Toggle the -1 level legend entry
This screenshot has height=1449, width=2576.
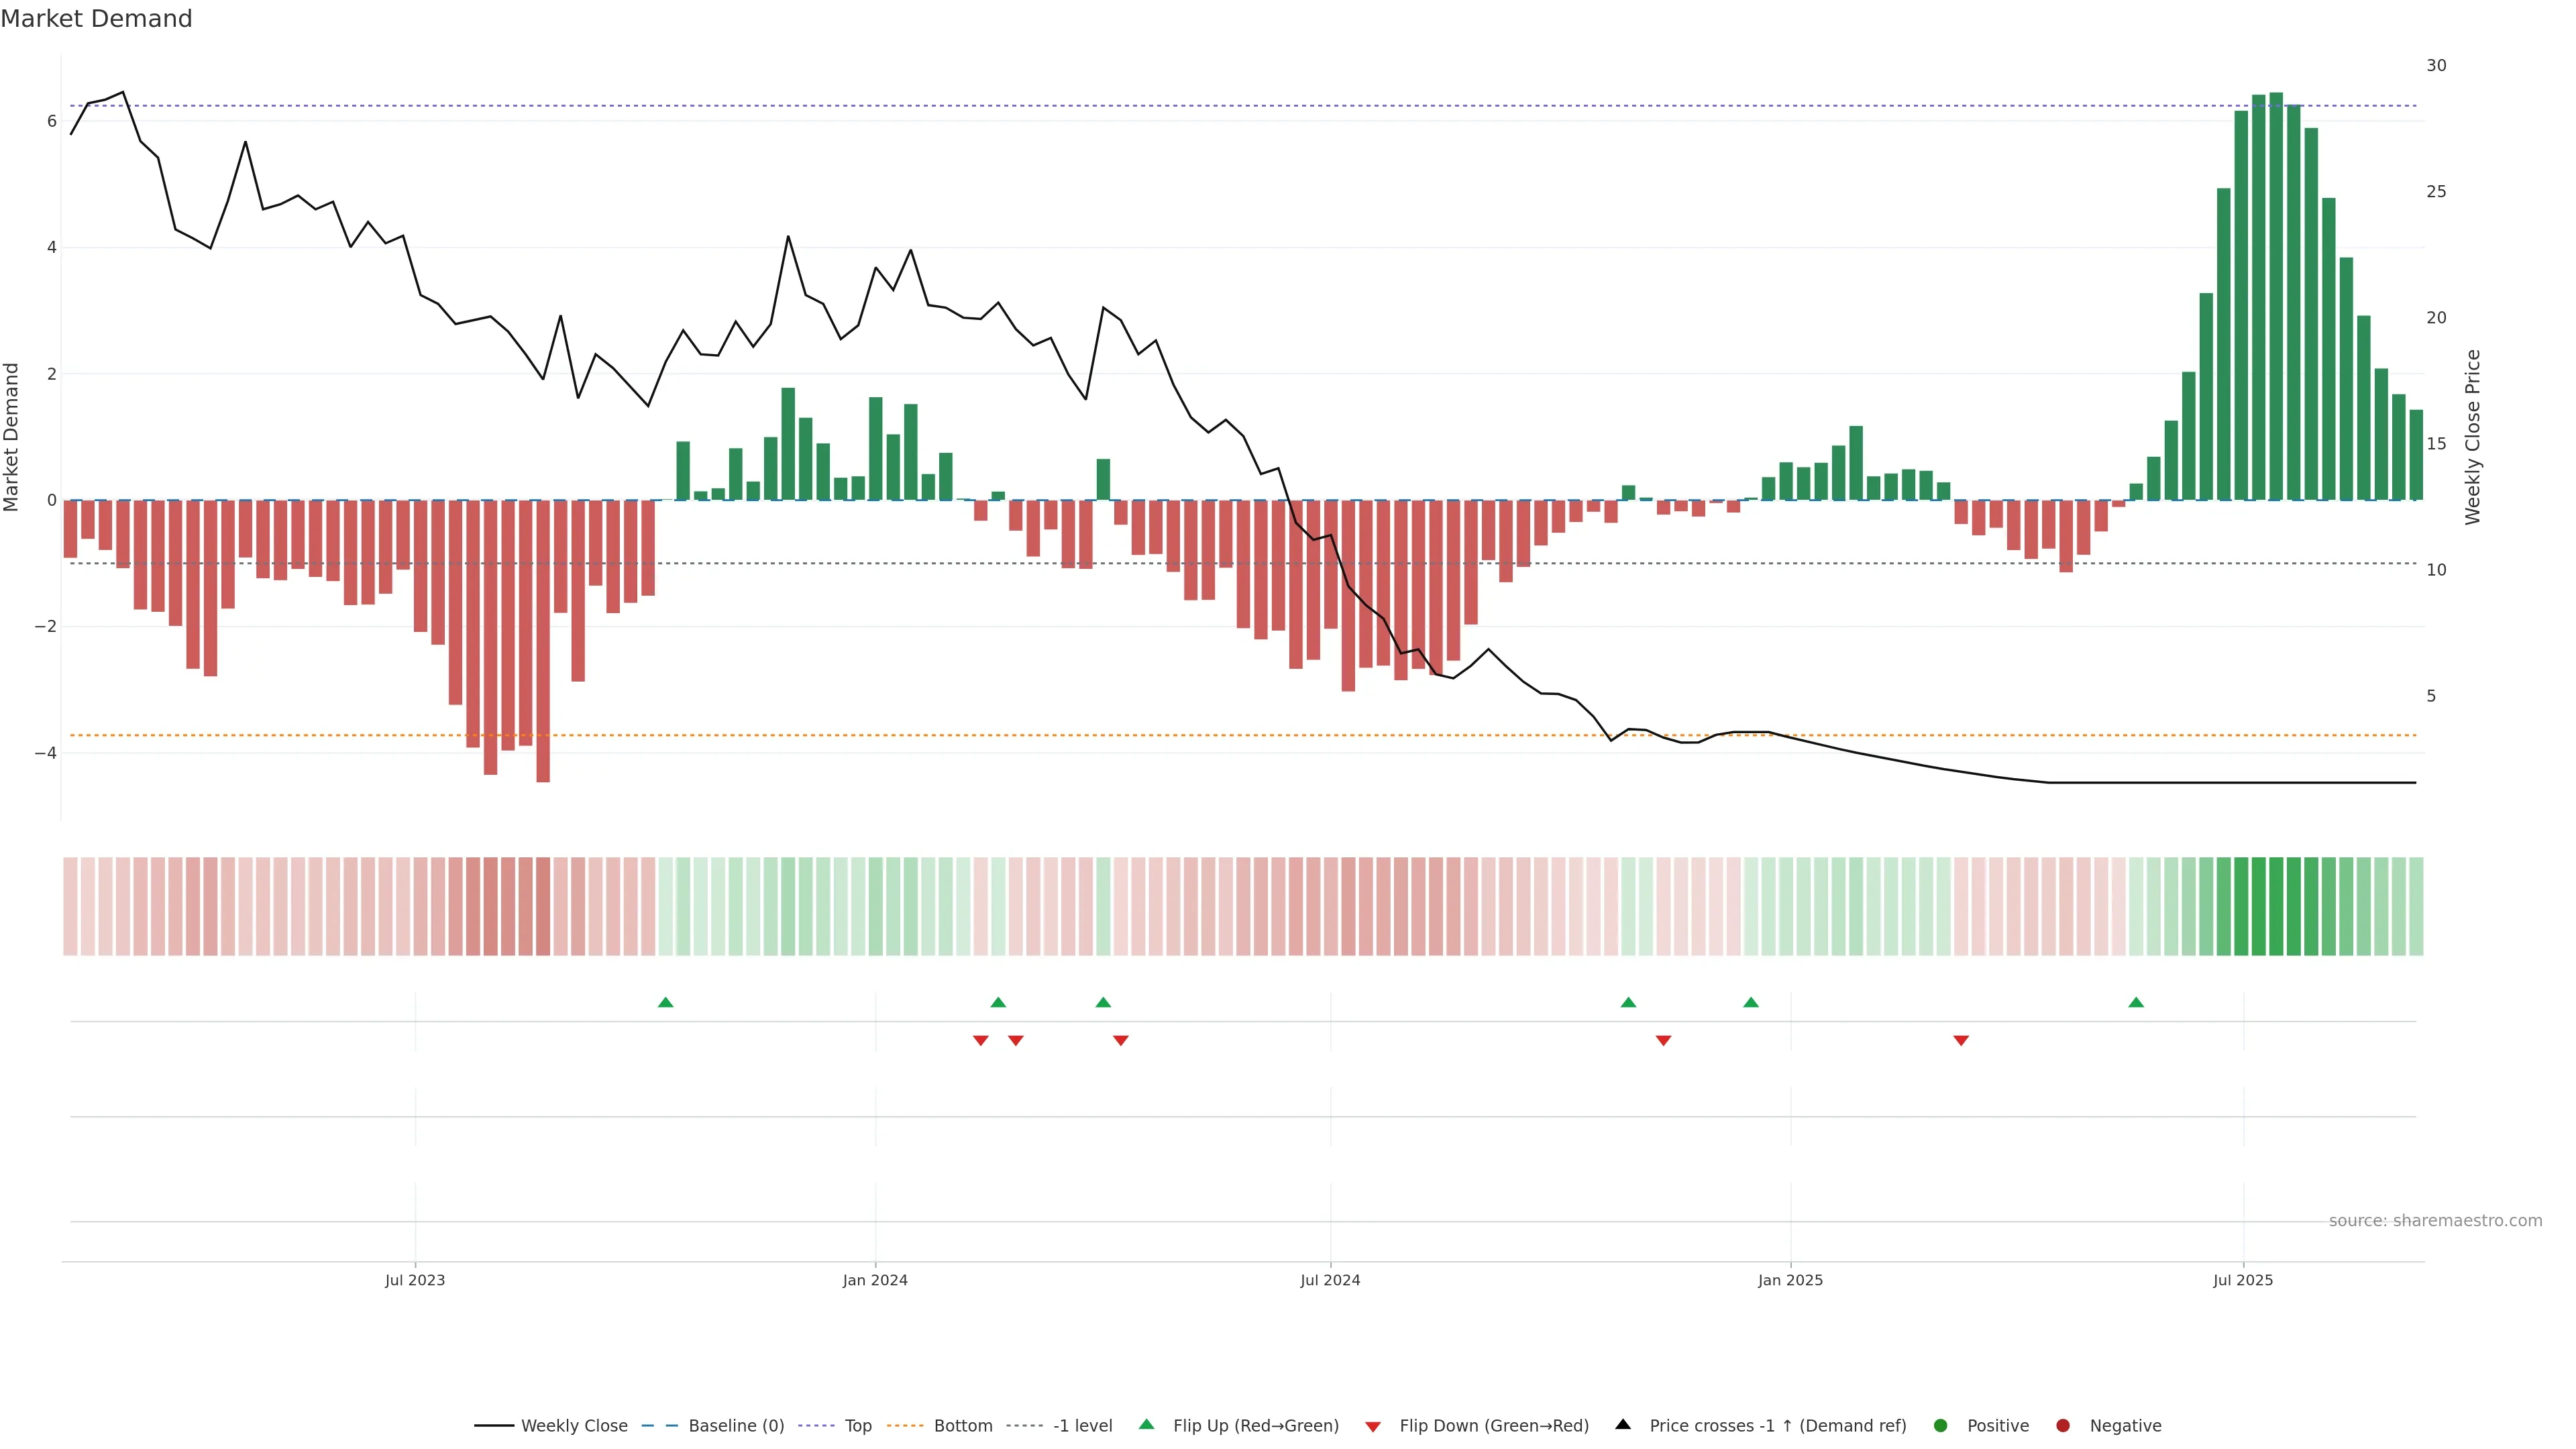(x=1082, y=1426)
